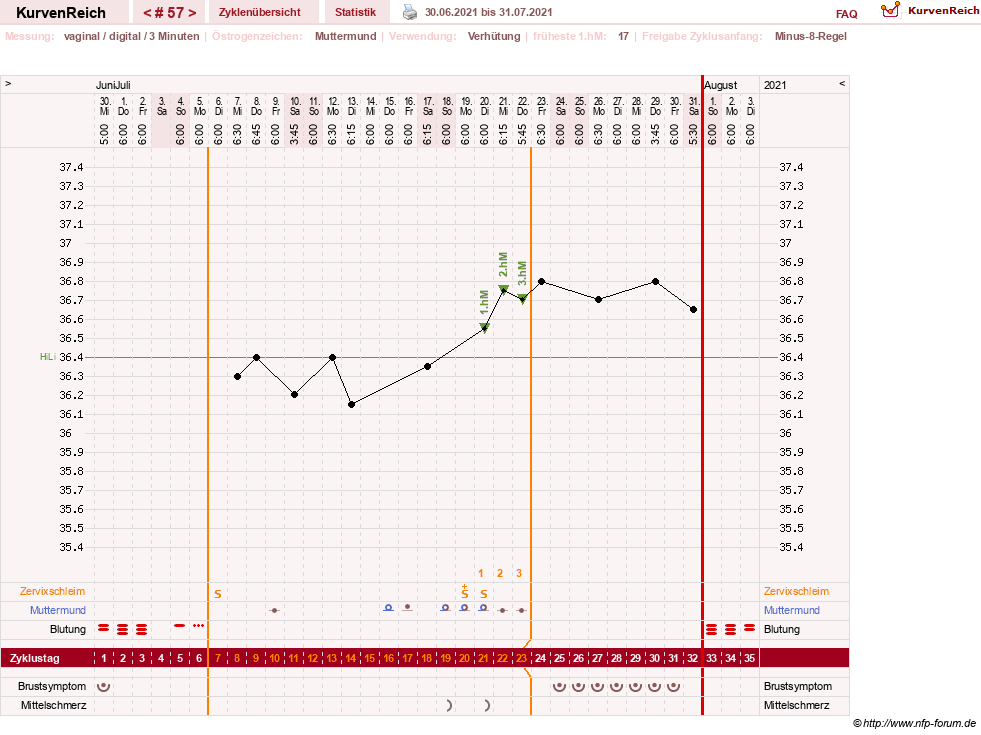Click the right Muttermund row label
This screenshot has height=735, width=981.
pyautogui.click(x=791, y=610)
